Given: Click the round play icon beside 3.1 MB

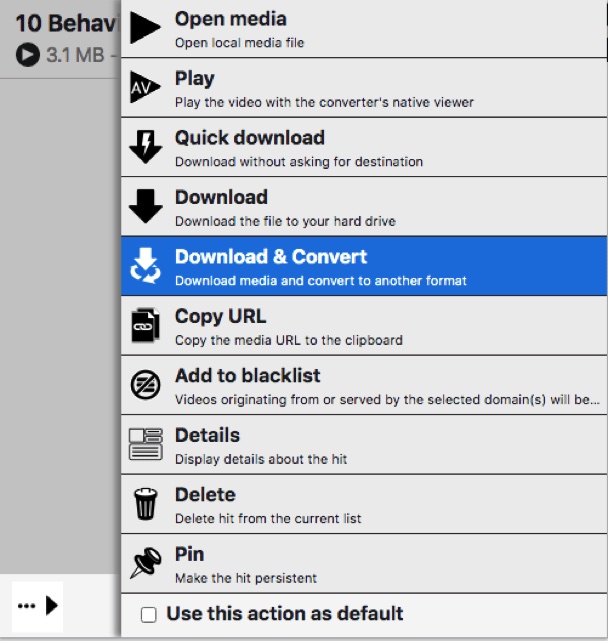Looking at the screenshot, I should click(x=28, y=55).
